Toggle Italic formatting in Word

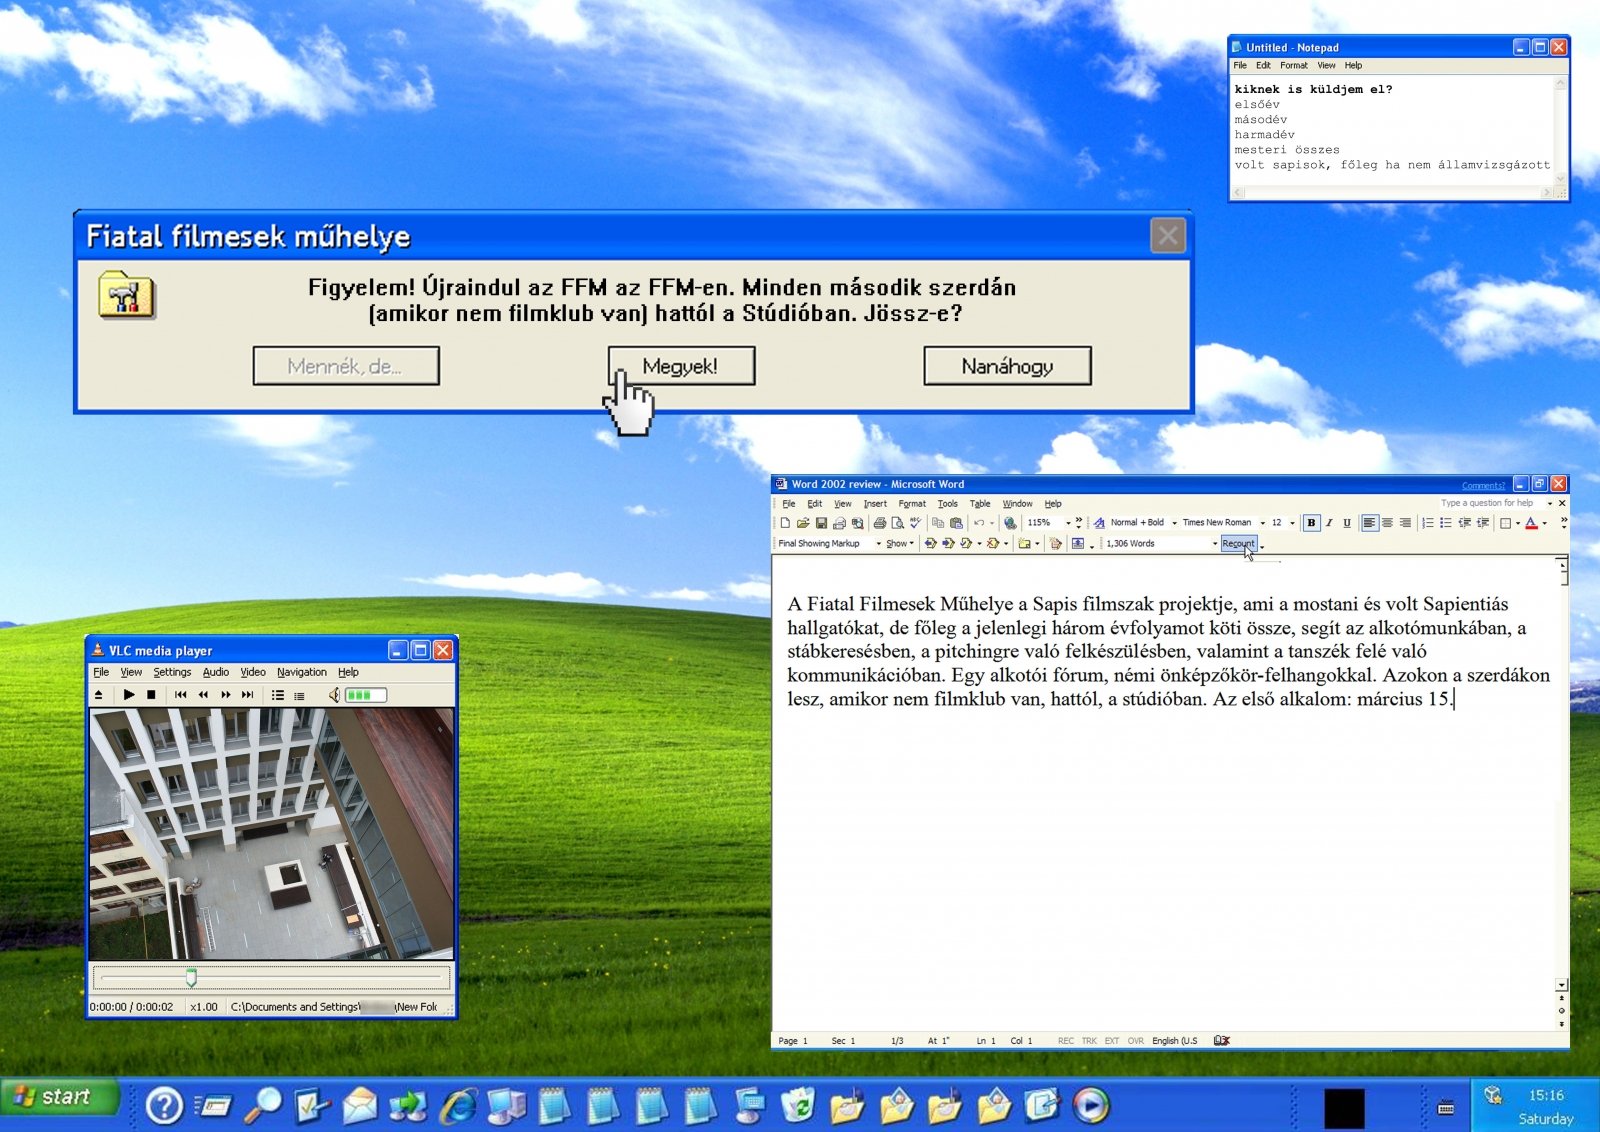pos(1329,523)
